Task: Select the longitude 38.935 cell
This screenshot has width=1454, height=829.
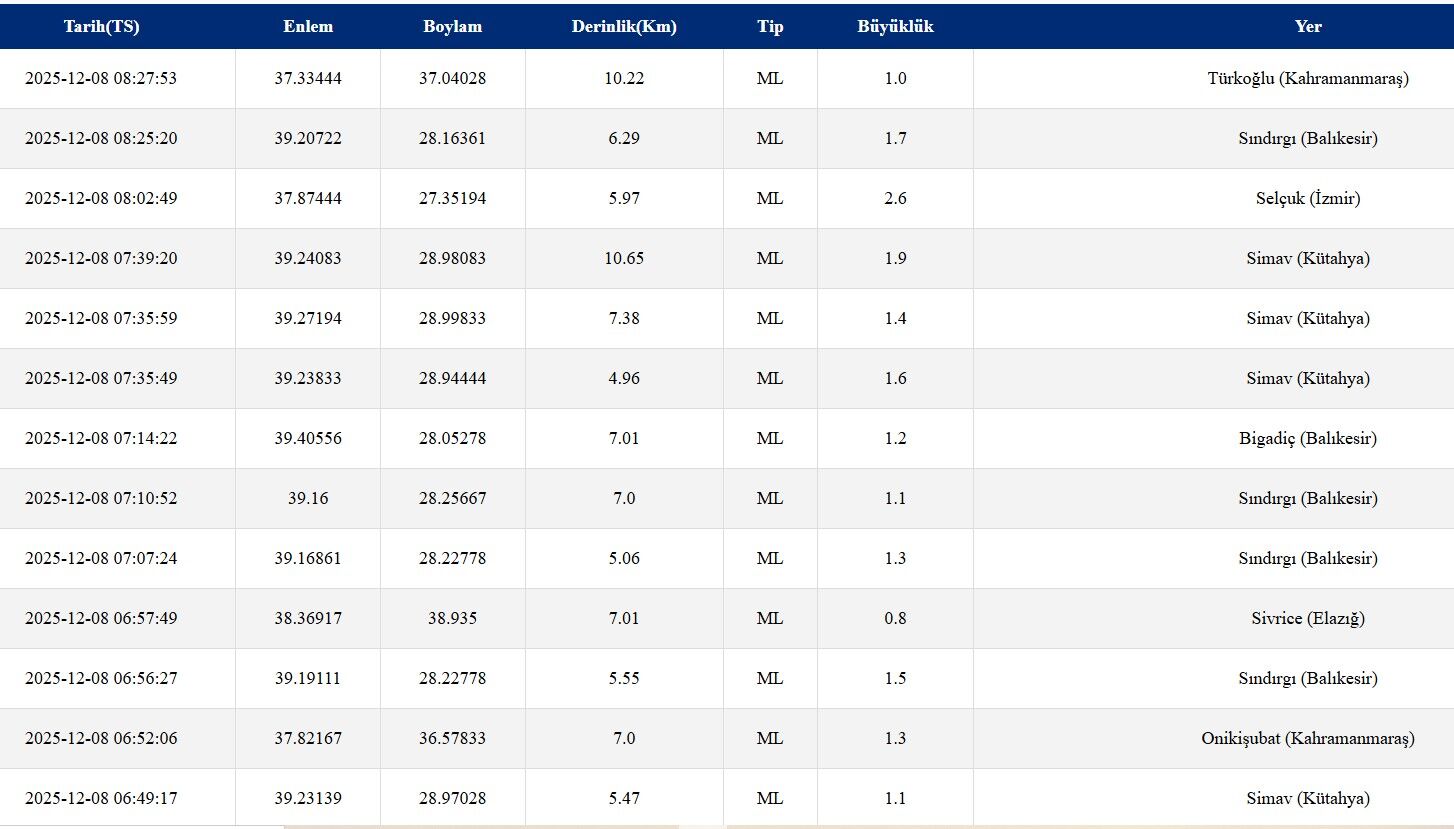Action: (453, 618)
